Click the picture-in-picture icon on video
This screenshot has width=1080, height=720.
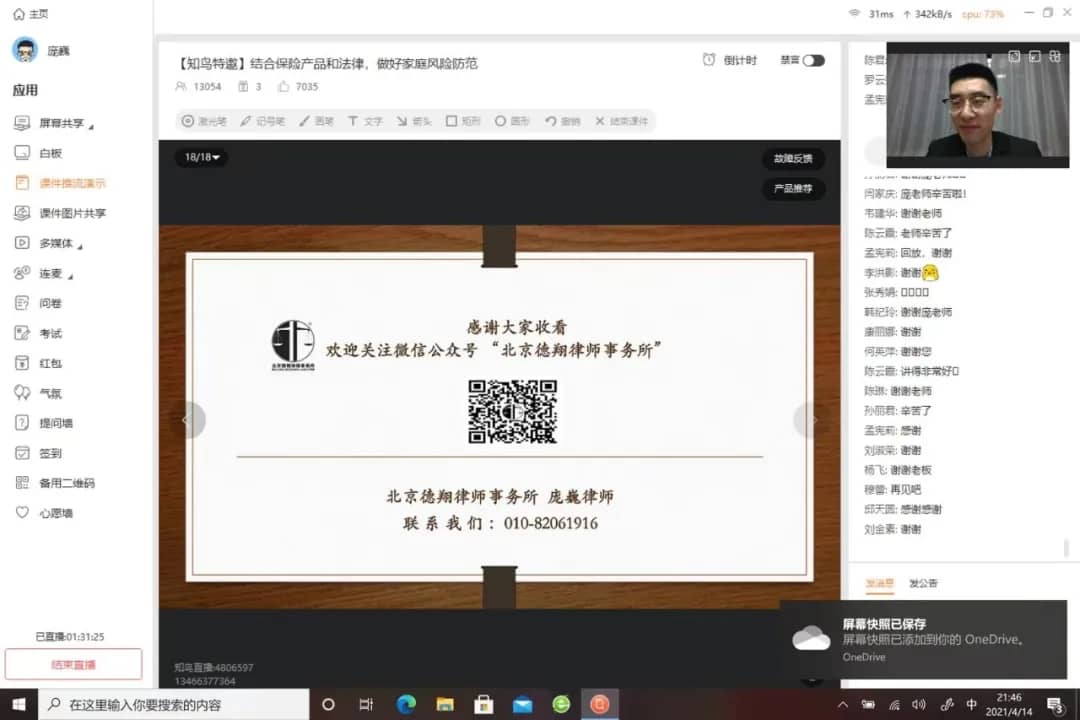click(1035, 56)
